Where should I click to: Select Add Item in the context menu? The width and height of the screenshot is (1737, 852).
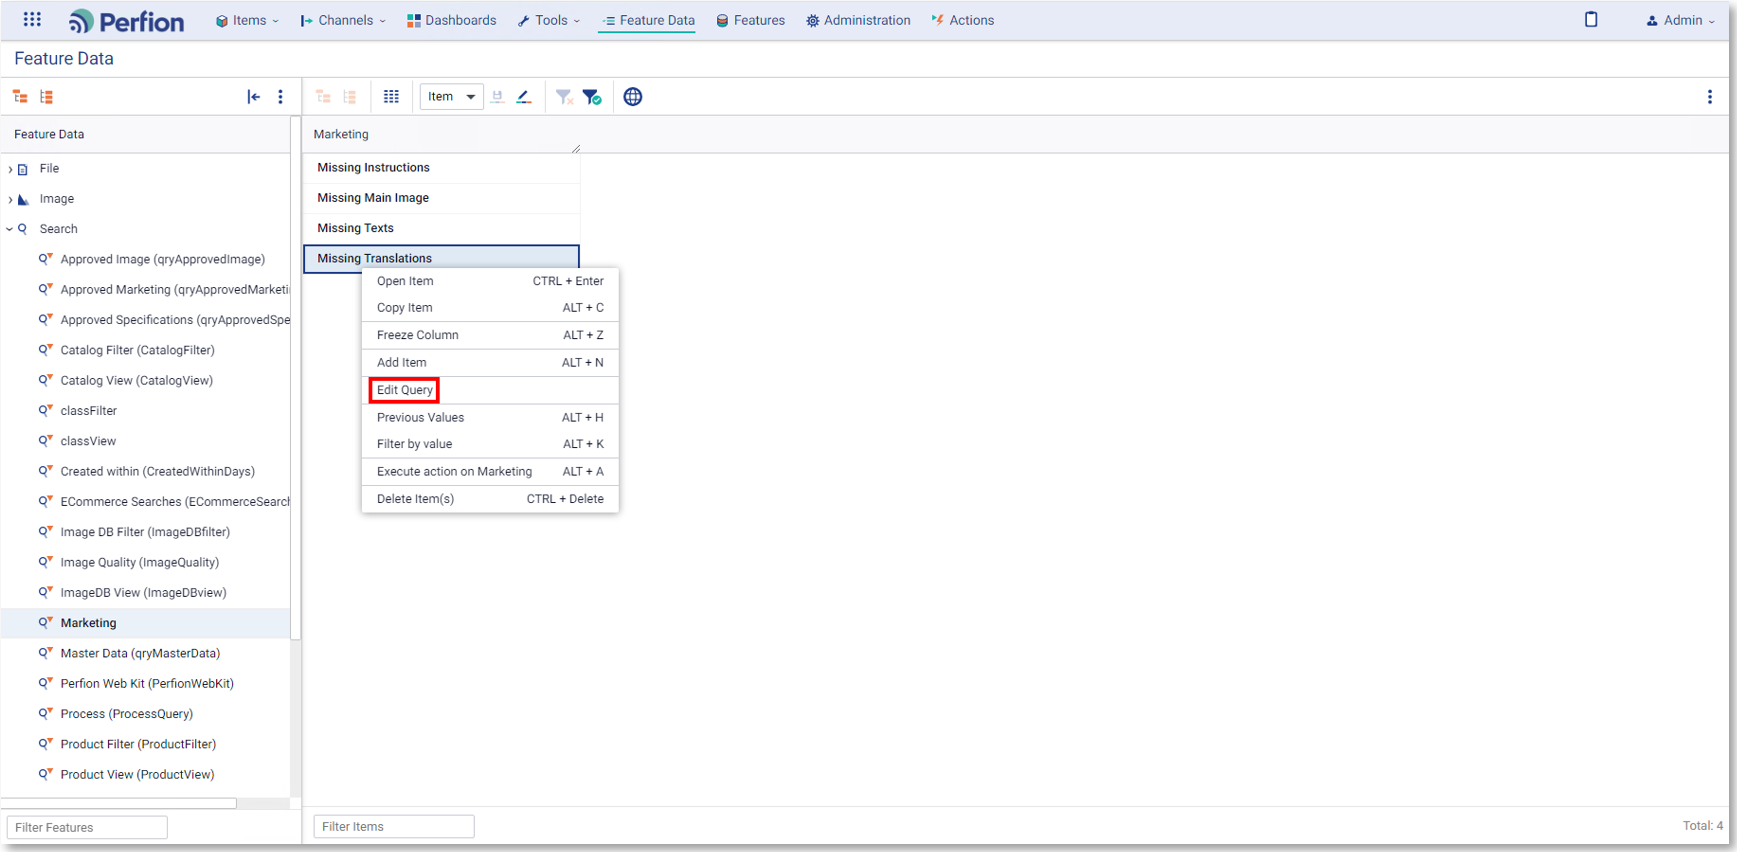(x=490, y=362)
